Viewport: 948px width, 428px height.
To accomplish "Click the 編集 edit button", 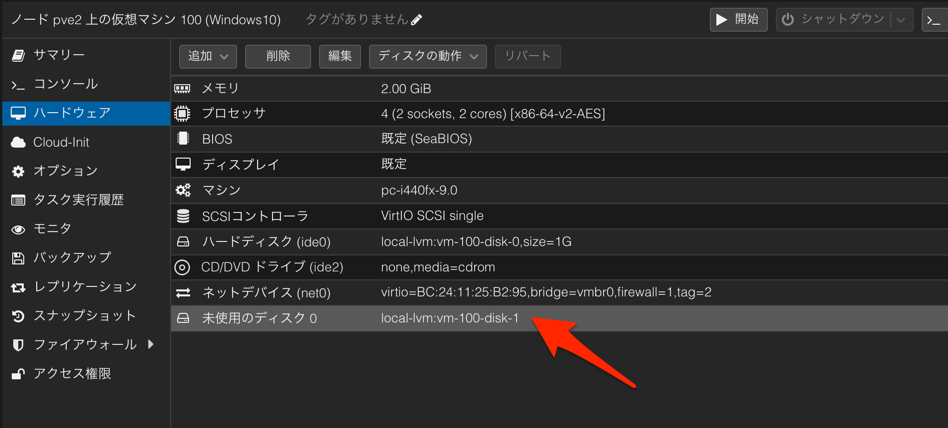I will tap(340, 57).
